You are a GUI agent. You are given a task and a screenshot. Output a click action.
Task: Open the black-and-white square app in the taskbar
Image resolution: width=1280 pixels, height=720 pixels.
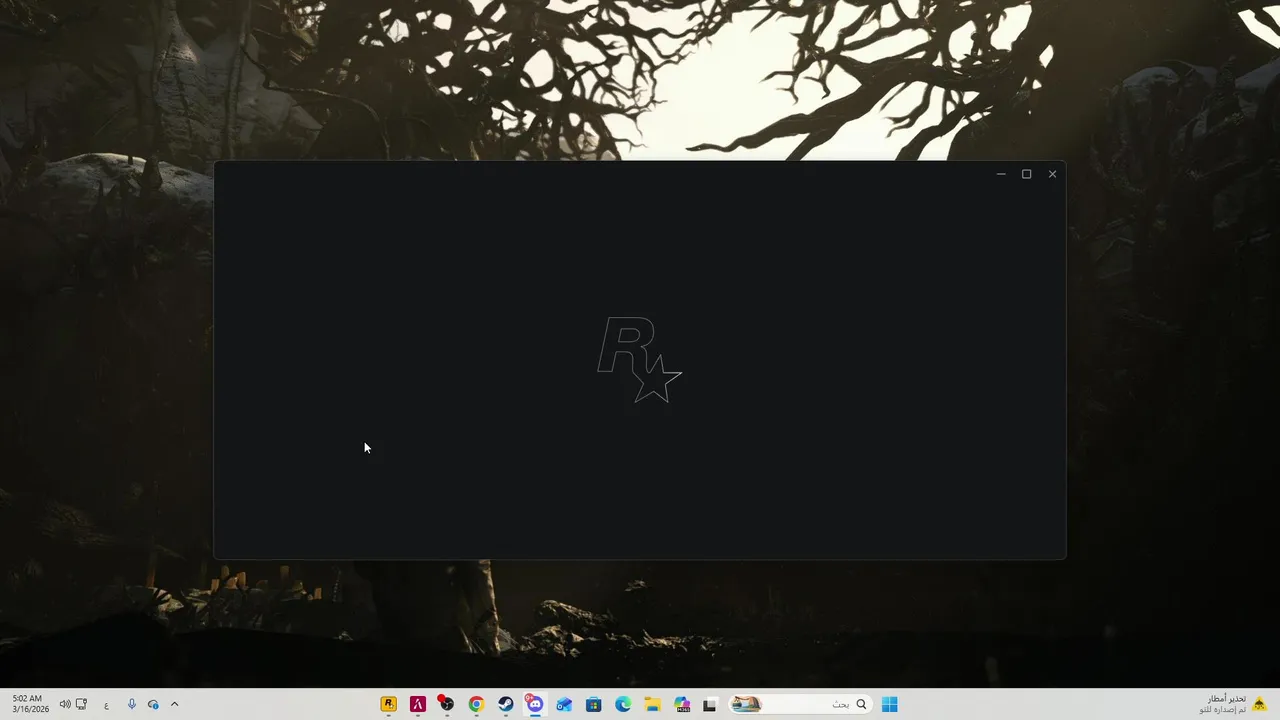[x=710, y=704]
